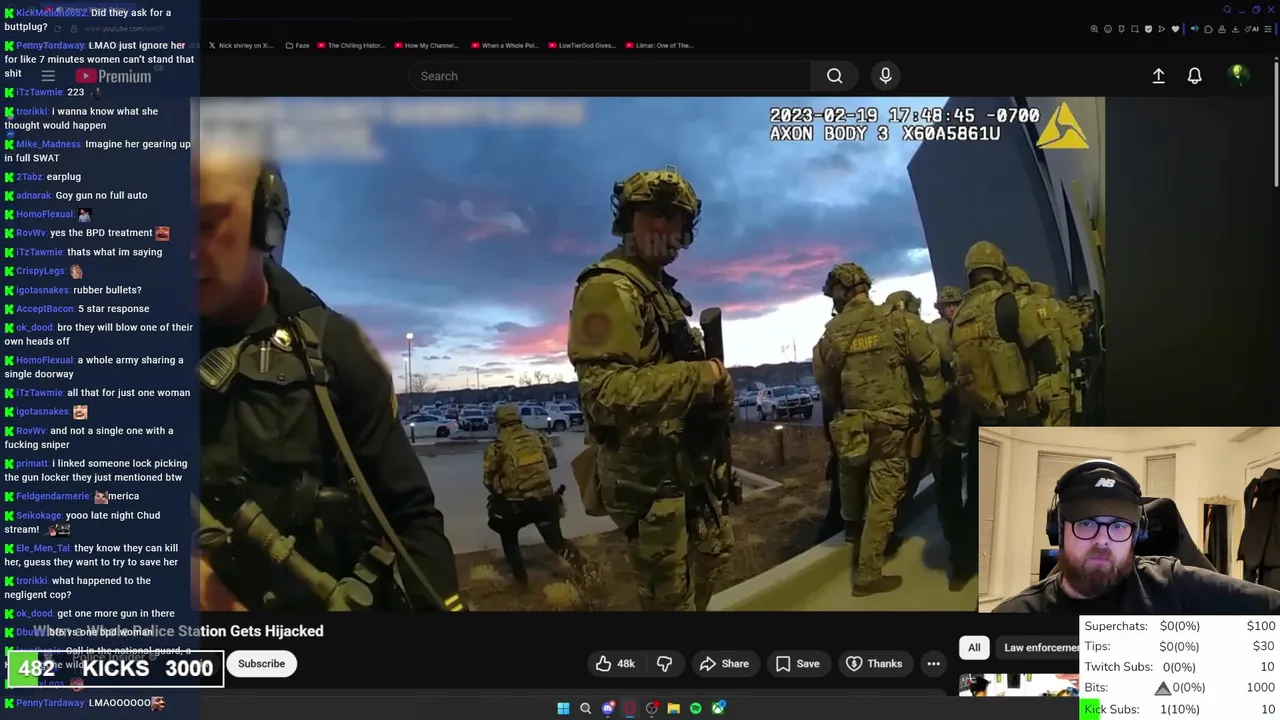
Task: Subscribe to the channel
Action: click(x=261, y=664)
